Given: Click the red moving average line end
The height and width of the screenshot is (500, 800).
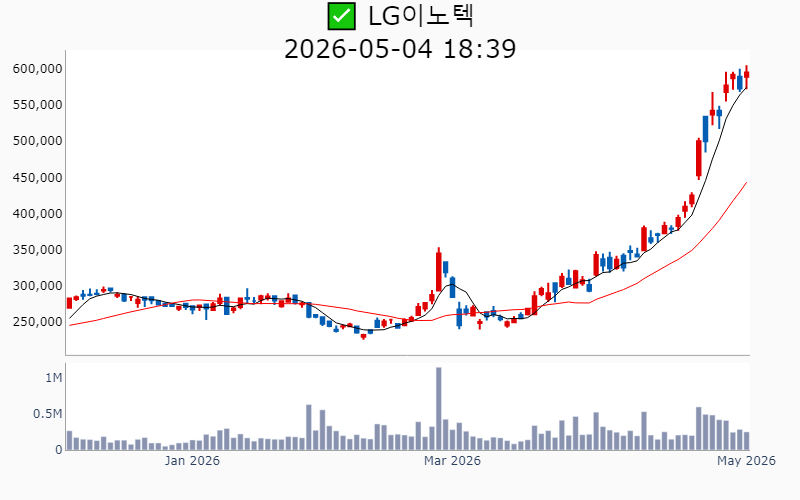Looking at the screenshot, I should (746, 183).
